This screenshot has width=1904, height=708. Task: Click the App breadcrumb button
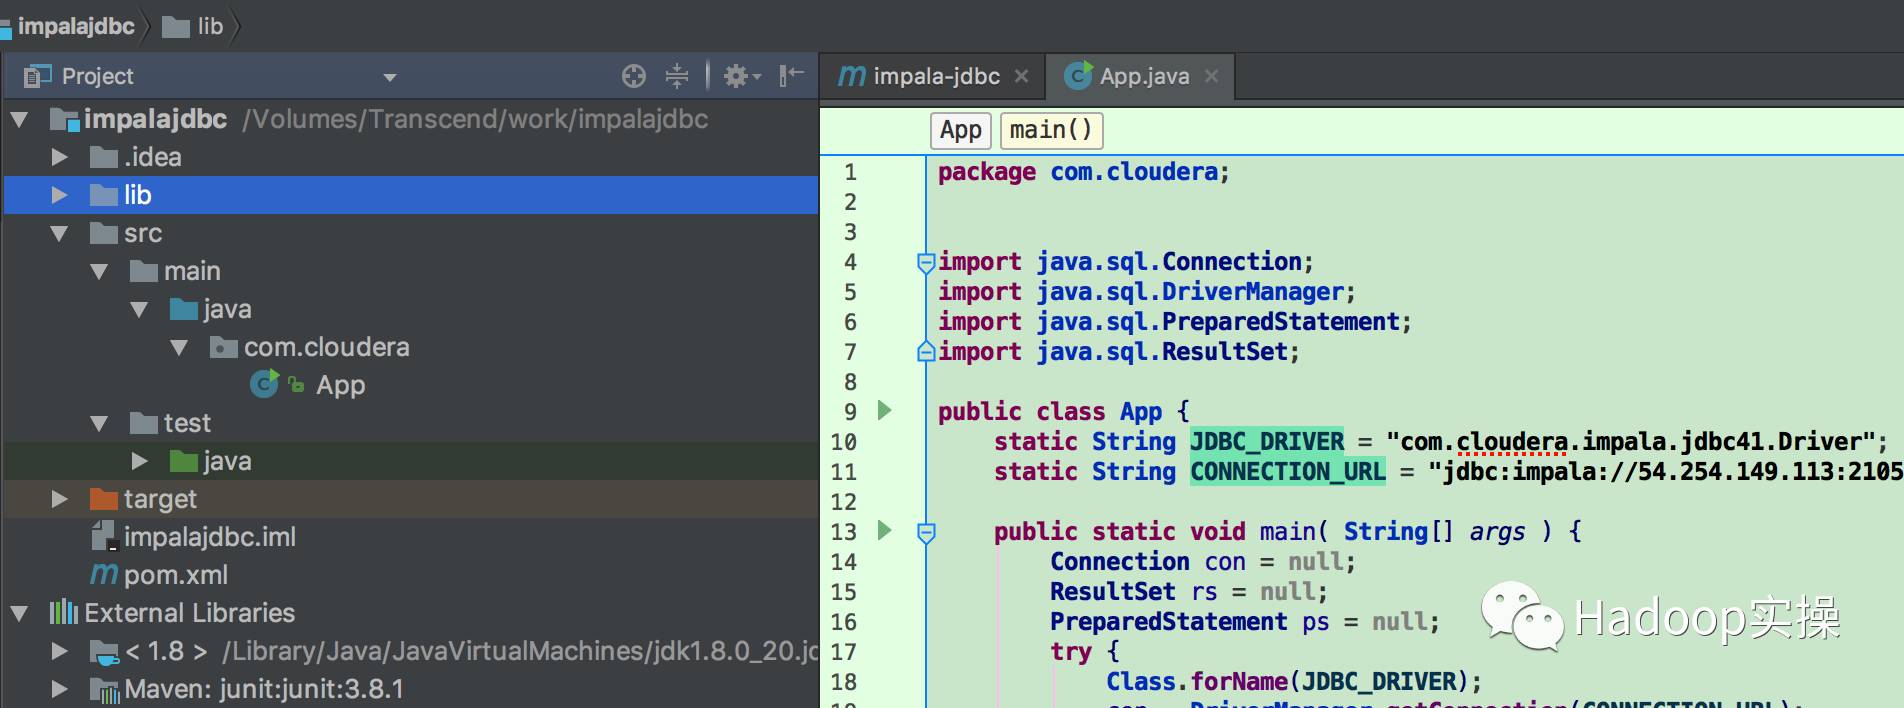click(960, 130)
